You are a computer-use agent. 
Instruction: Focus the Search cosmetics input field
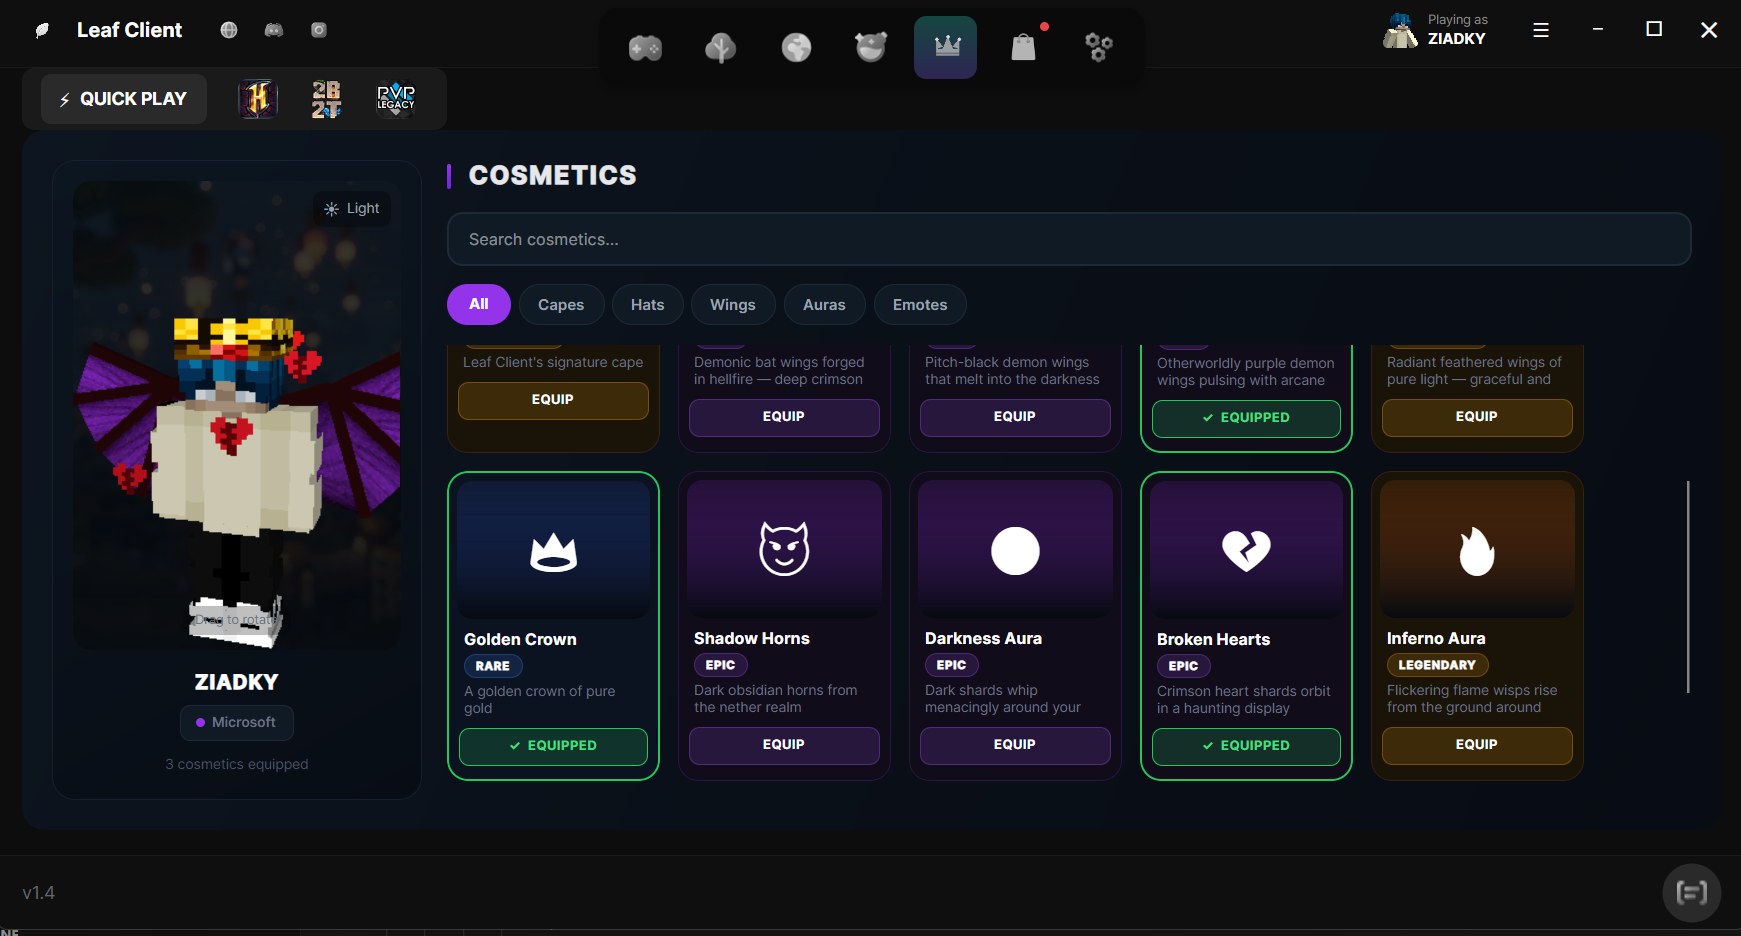pyautogui.click(x=1069, y=239)
